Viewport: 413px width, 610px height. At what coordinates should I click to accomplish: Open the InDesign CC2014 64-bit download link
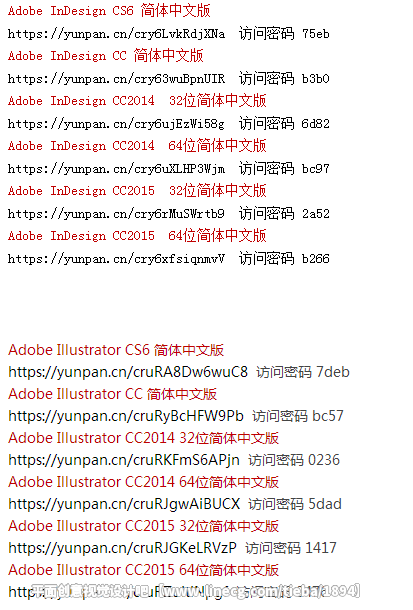coord(116,169)
